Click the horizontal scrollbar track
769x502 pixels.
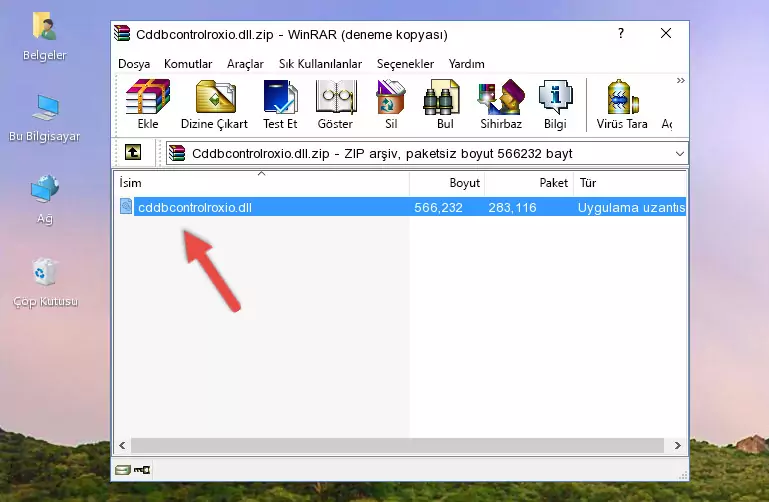click(x=397, y=445)
